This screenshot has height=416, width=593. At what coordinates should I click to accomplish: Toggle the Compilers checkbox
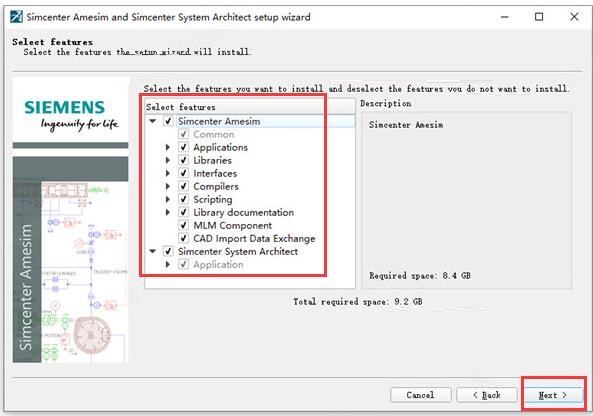(x=183, y=186)
